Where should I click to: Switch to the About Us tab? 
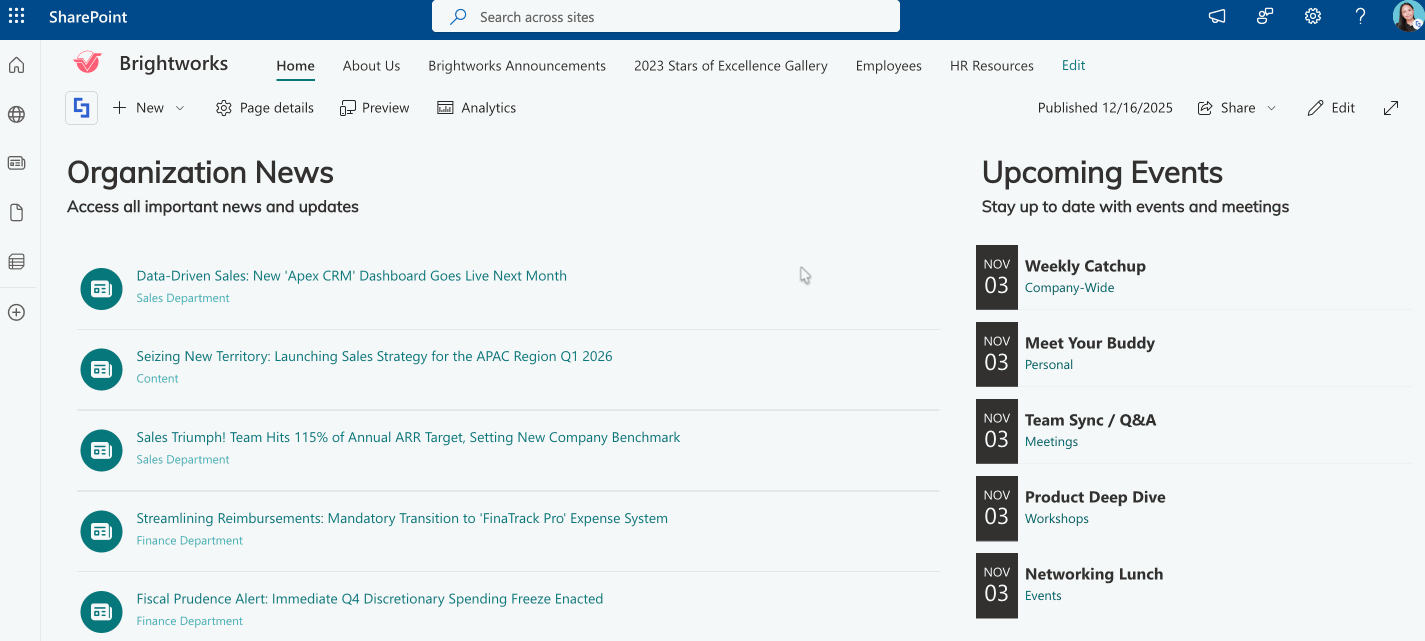[x=371, y=65]
